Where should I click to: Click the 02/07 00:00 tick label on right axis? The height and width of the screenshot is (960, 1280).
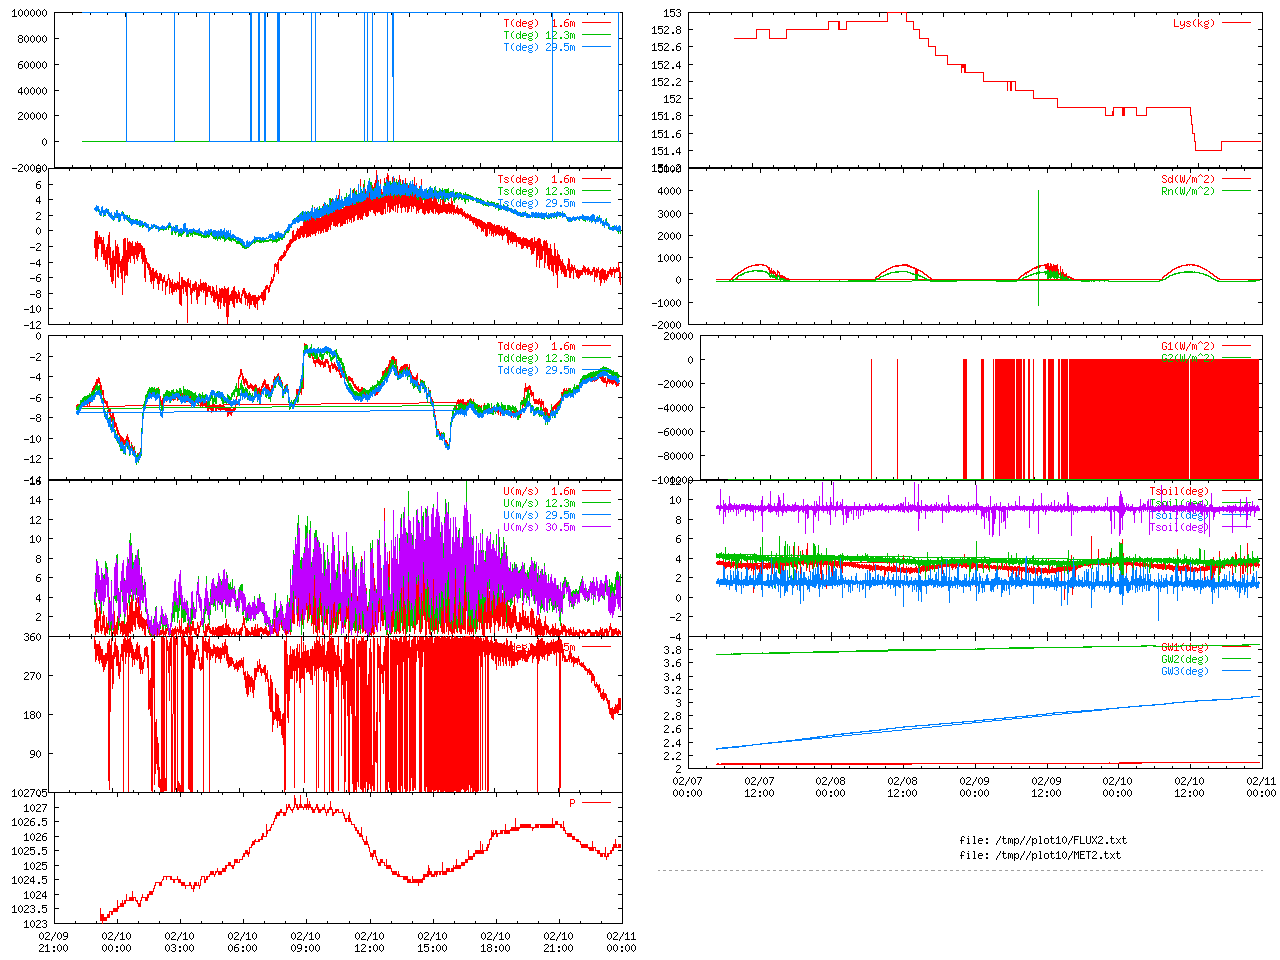(687, 787)
